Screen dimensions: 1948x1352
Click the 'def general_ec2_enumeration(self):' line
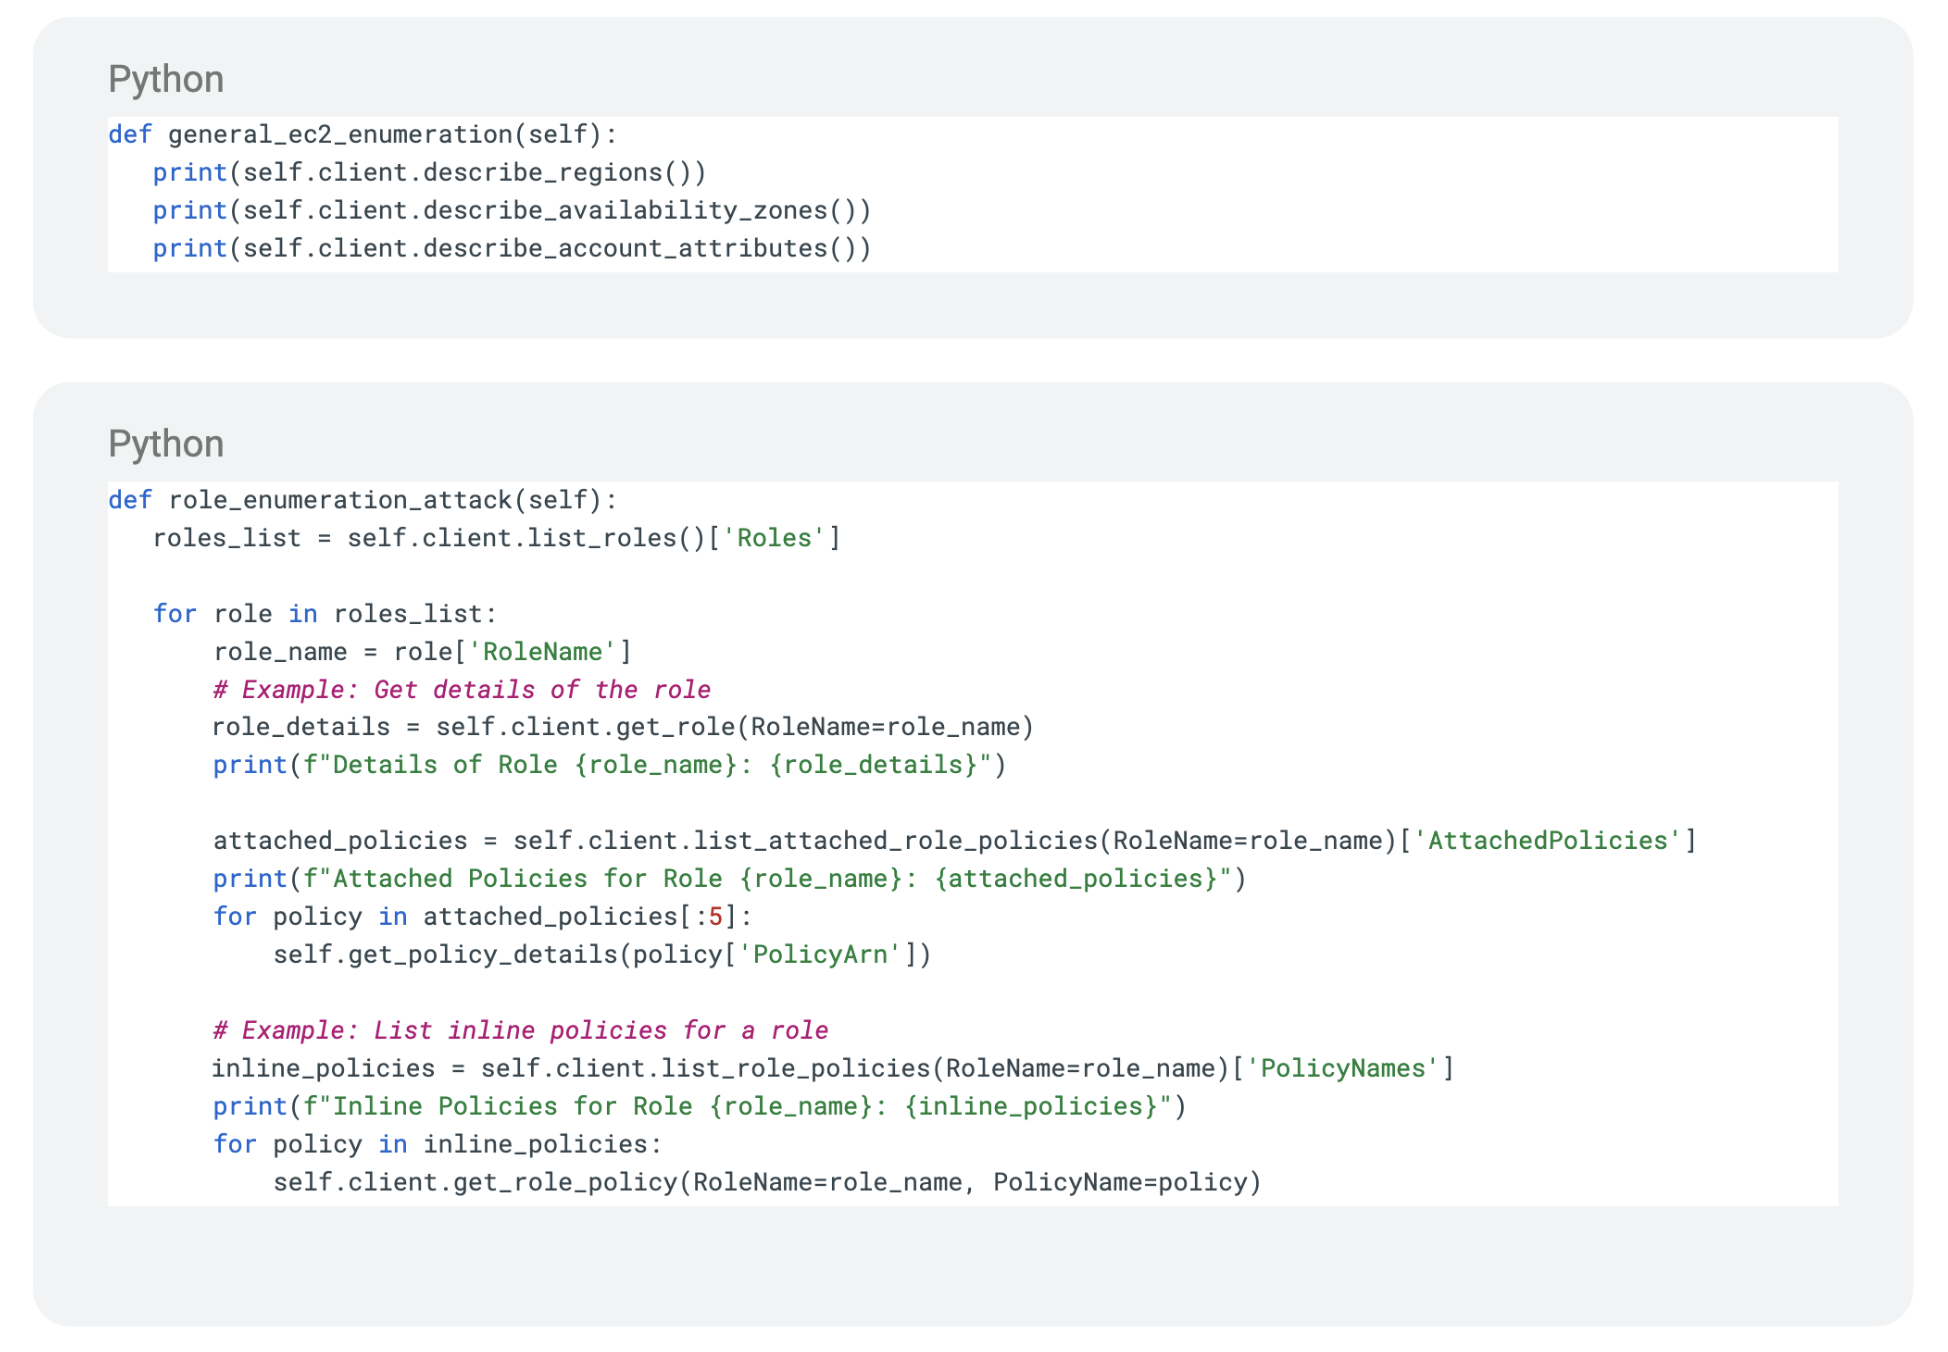[x=363, y=135]
